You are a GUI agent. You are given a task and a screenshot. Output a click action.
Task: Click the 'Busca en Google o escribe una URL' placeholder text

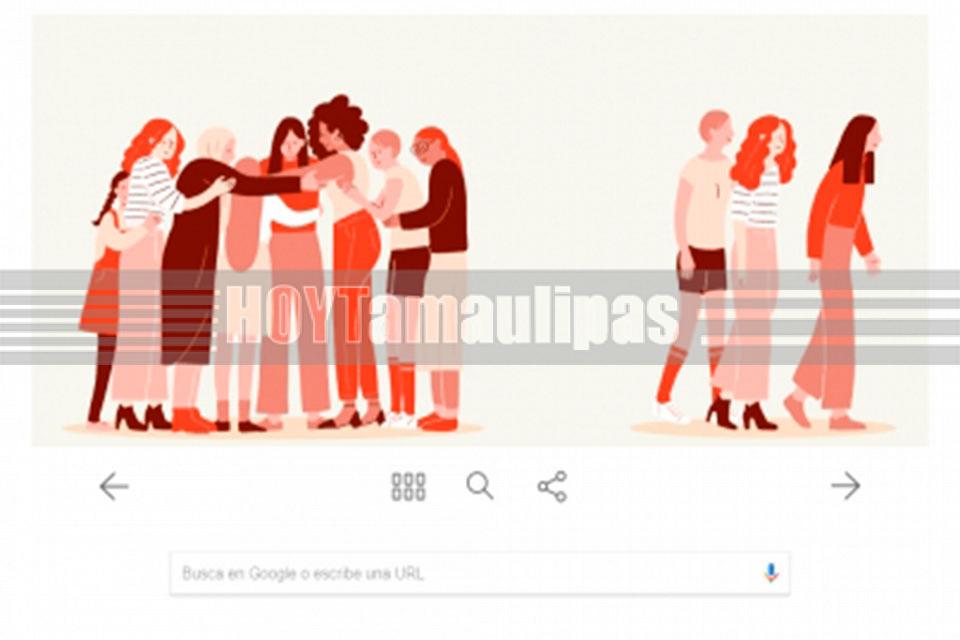pyautogui.click(x=303, y=574)
